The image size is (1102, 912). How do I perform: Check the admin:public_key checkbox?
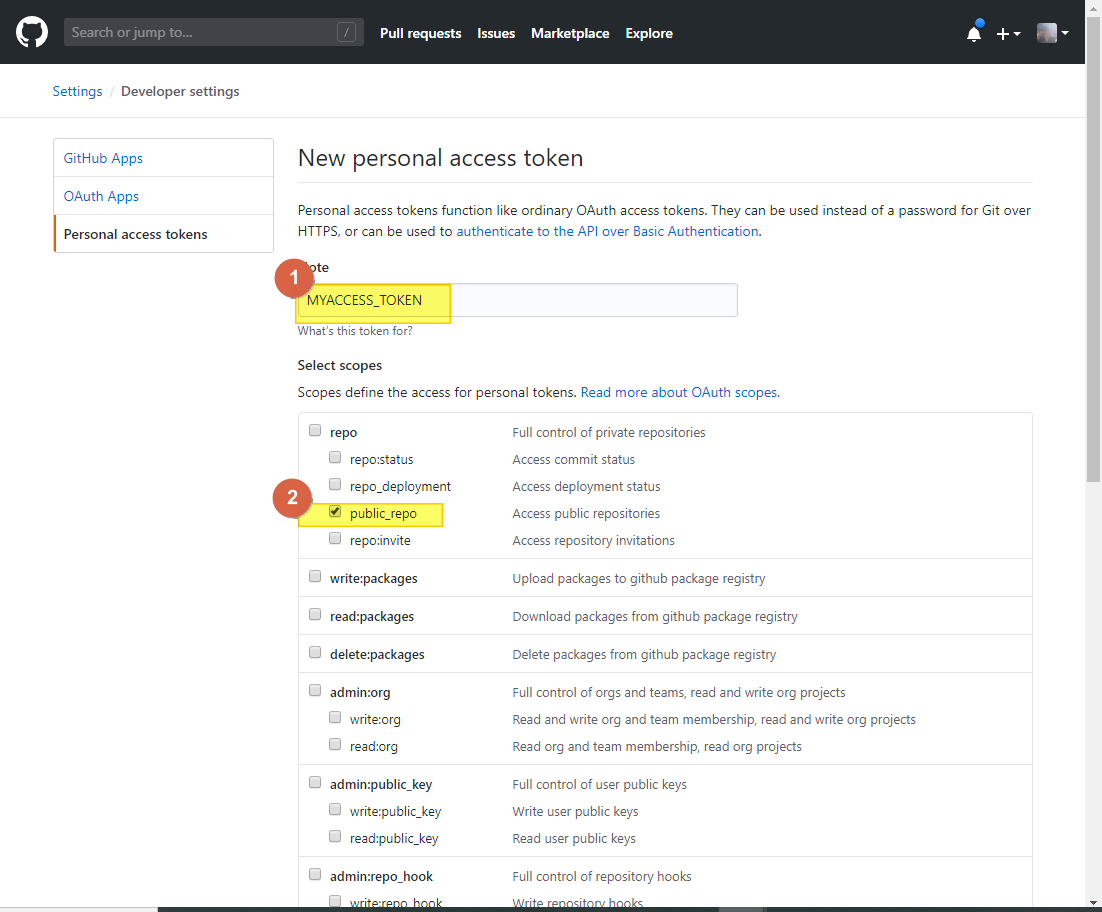(315, 782)
